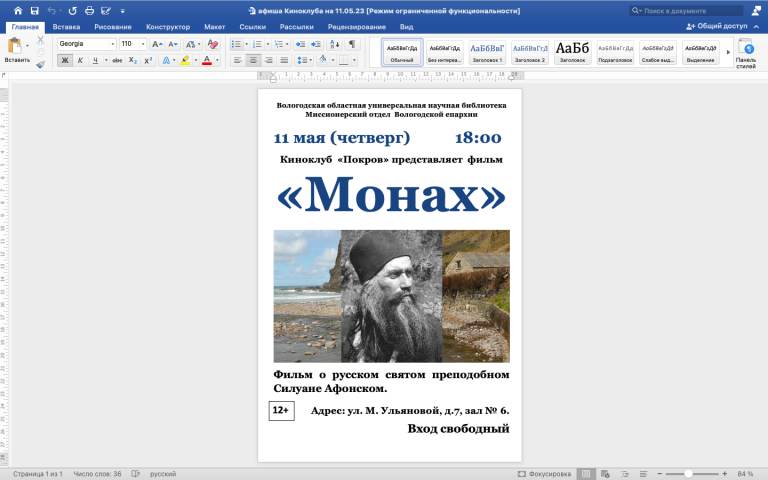Open multilevel list dropdown
This screenshot has width=768, height=480.
[x=280, y=44]
